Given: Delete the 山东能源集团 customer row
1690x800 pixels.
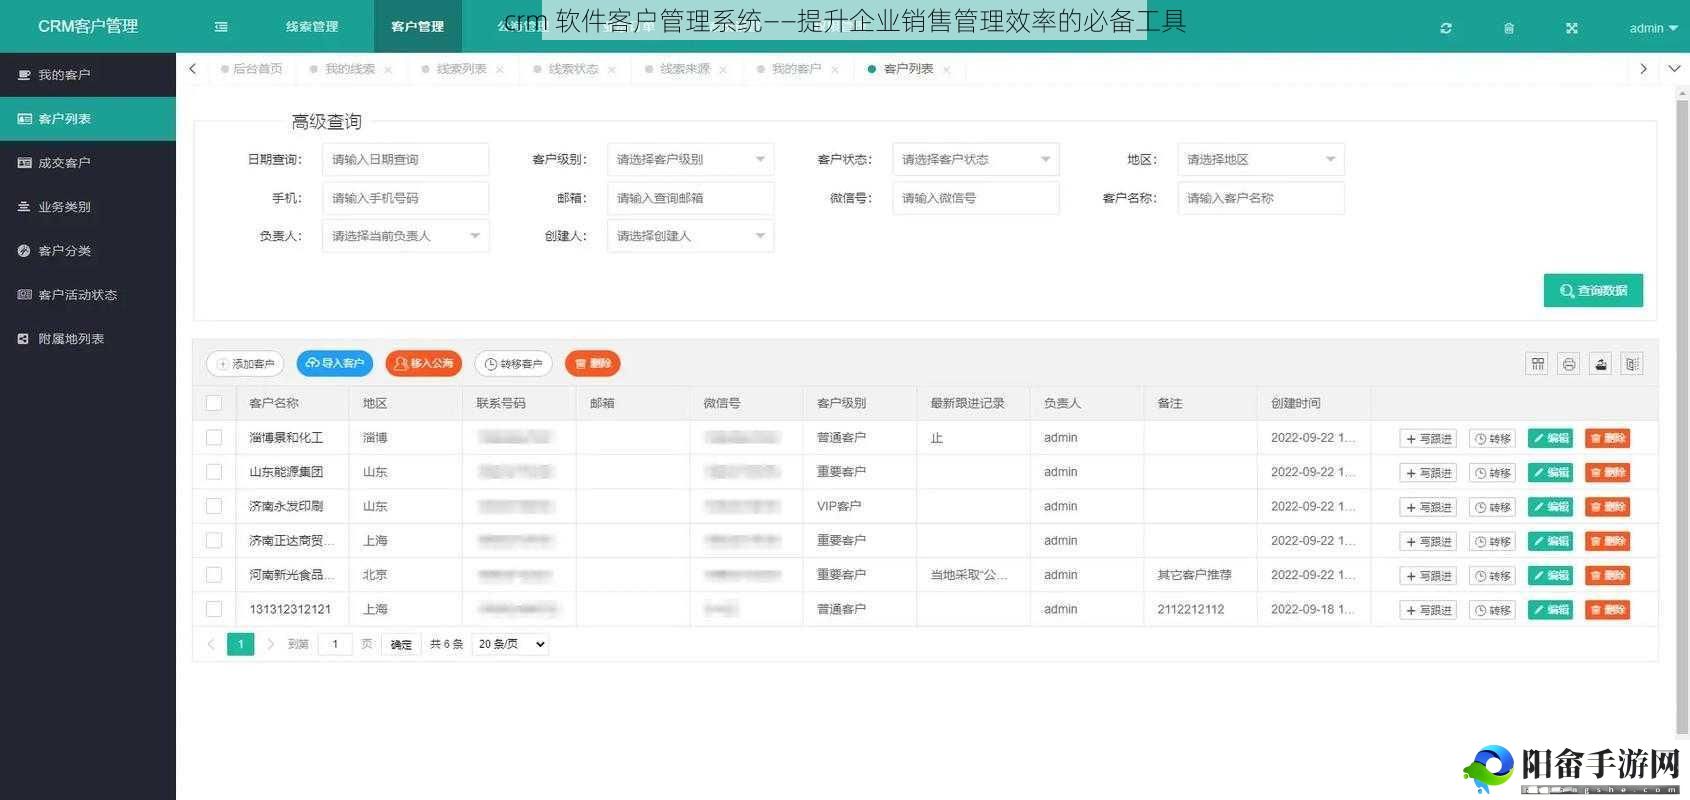Looking at the screenshot, I should (x=1608, y=472).
